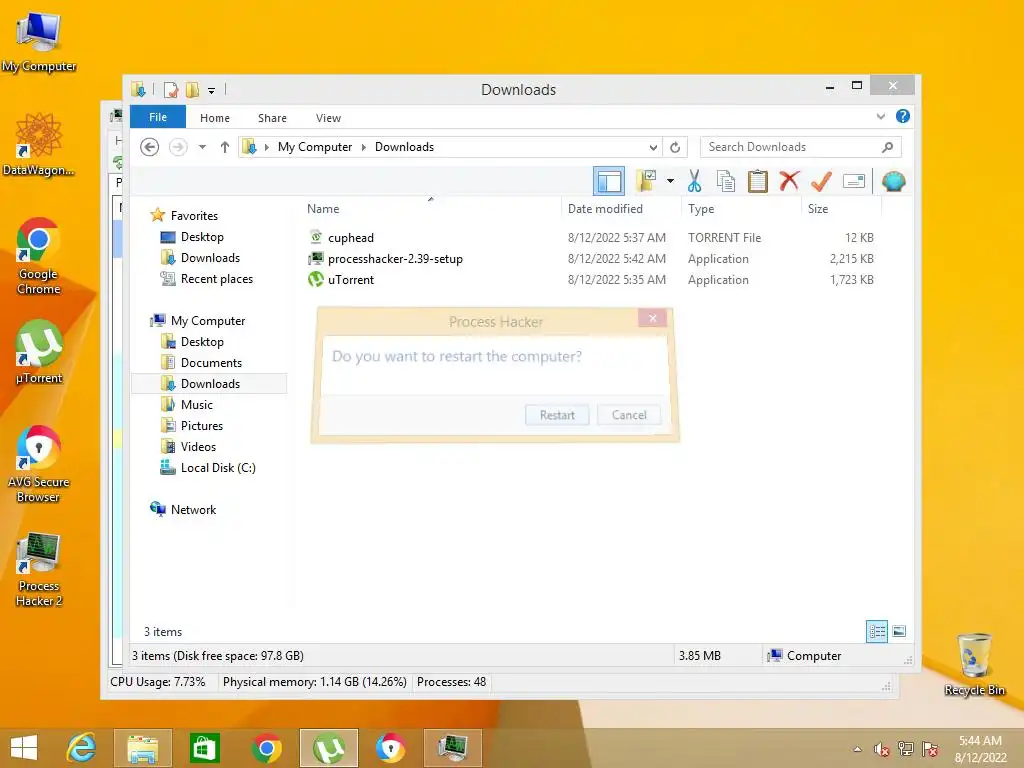Sort by the Size column header

tap(818, 209)
